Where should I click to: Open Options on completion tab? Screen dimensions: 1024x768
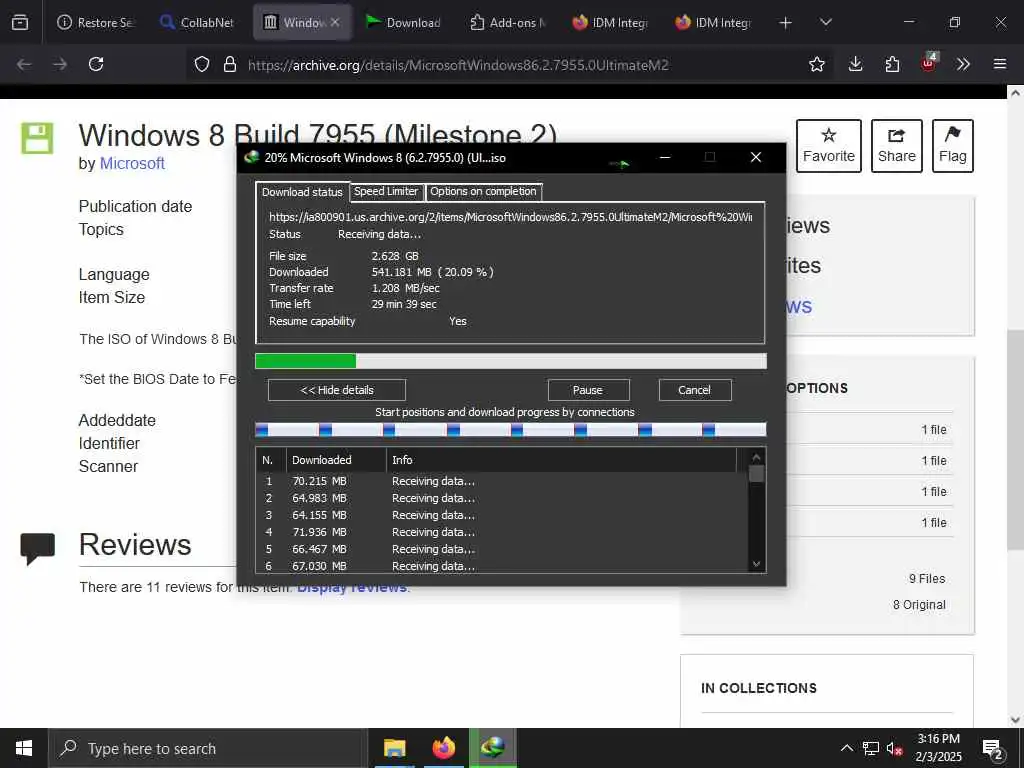tap(483, 191)
